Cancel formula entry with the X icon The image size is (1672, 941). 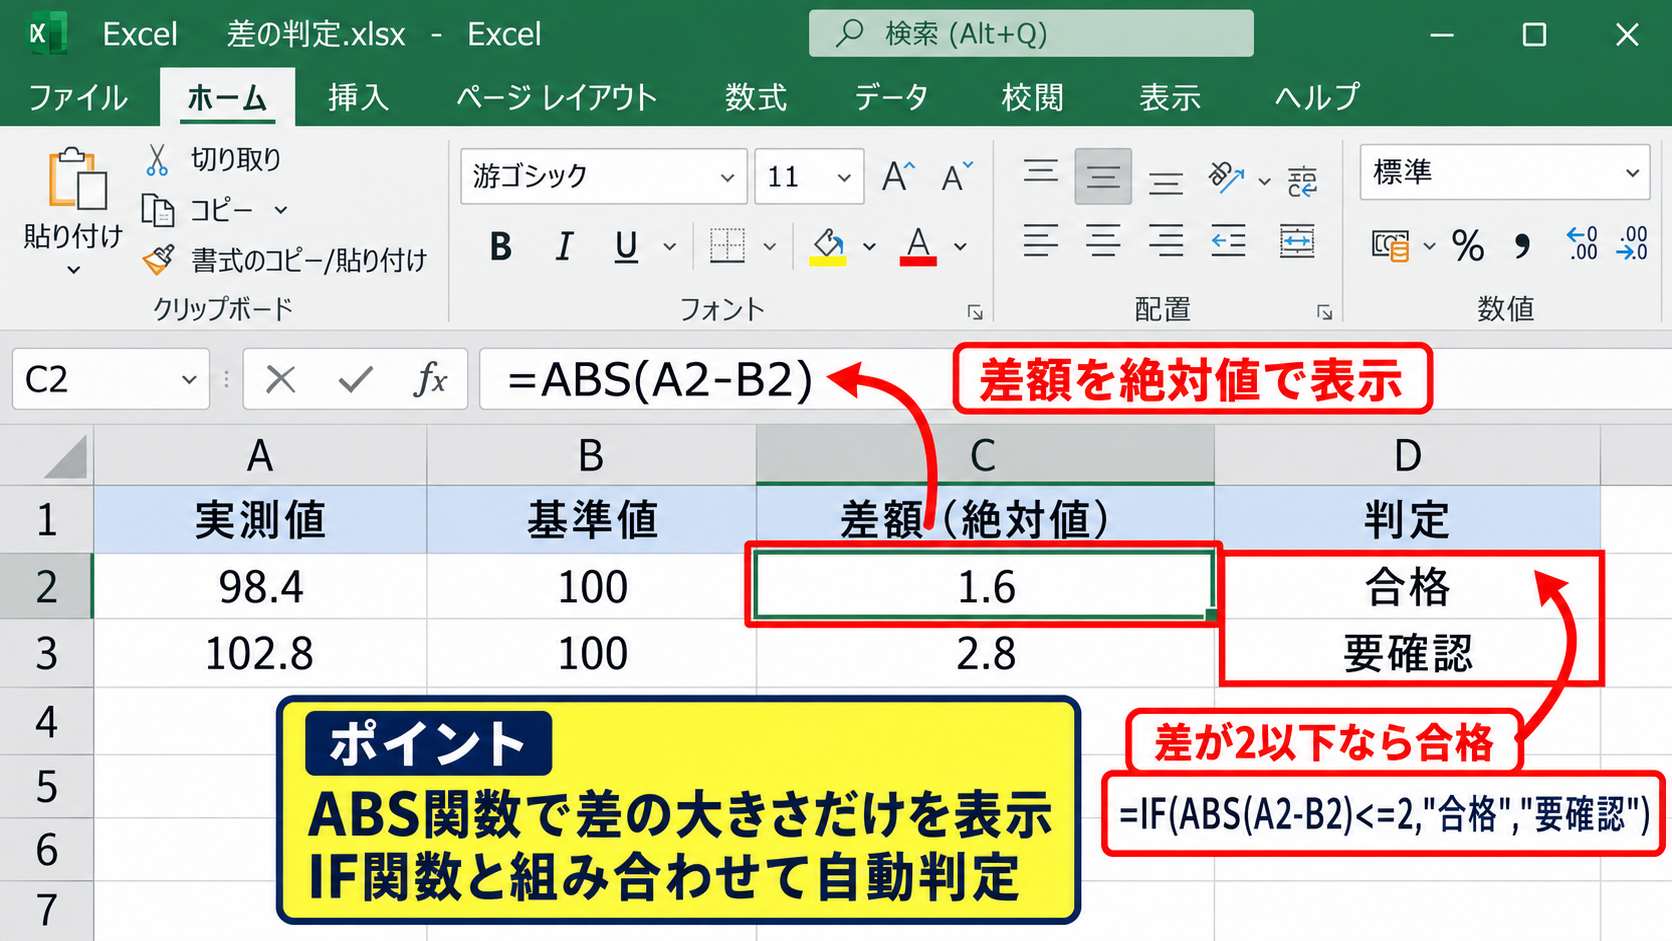click(x=281, y=379)
